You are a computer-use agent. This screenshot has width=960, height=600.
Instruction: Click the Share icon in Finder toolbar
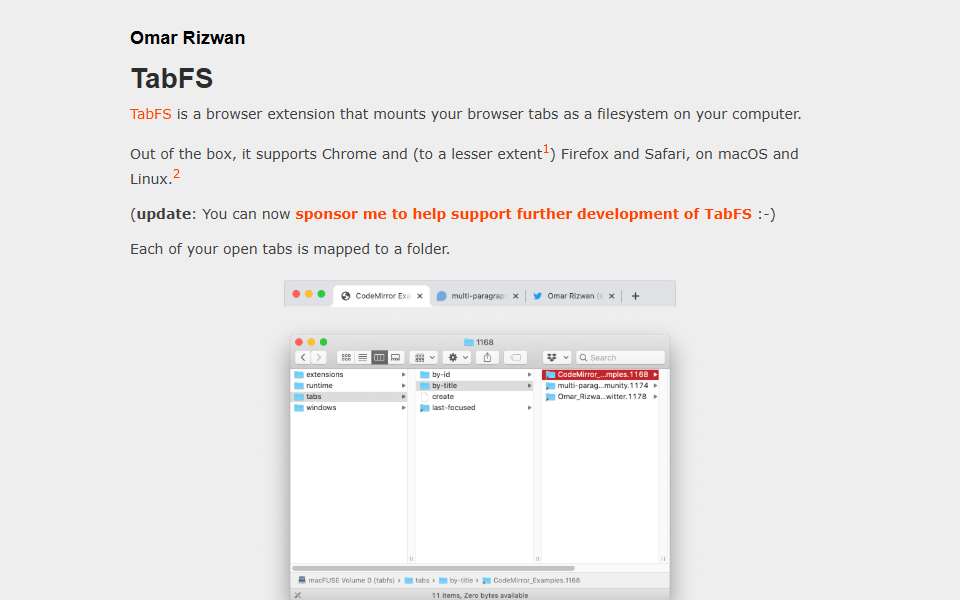click(487, 358)
